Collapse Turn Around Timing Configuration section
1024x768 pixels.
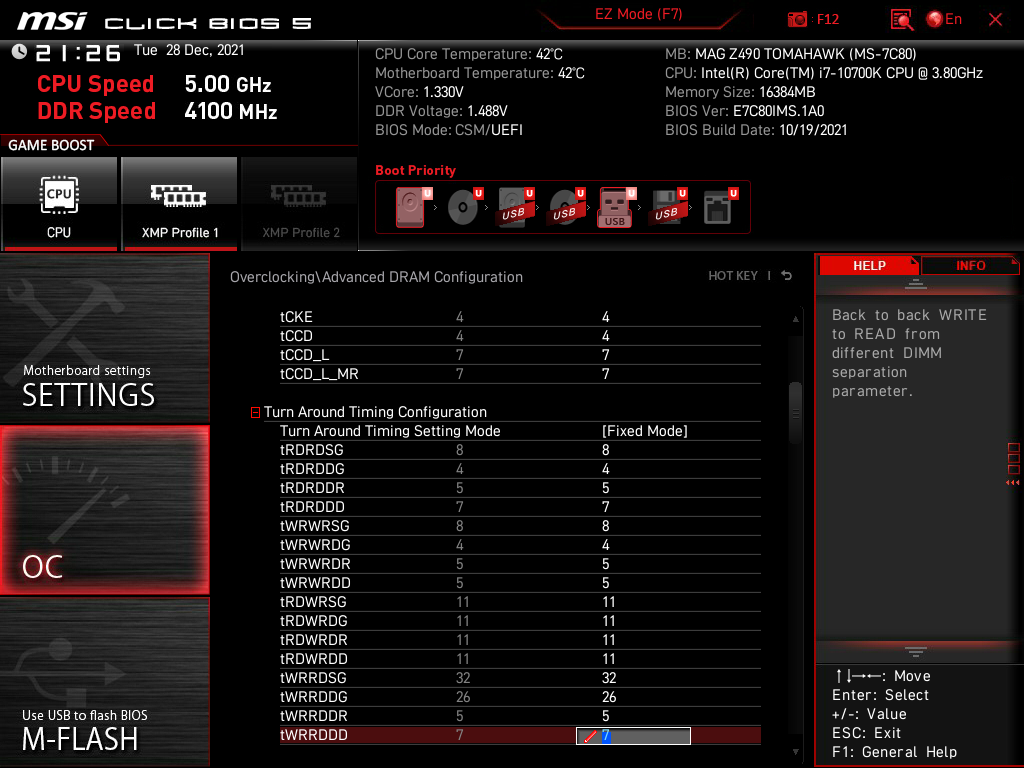click(255, 412)
